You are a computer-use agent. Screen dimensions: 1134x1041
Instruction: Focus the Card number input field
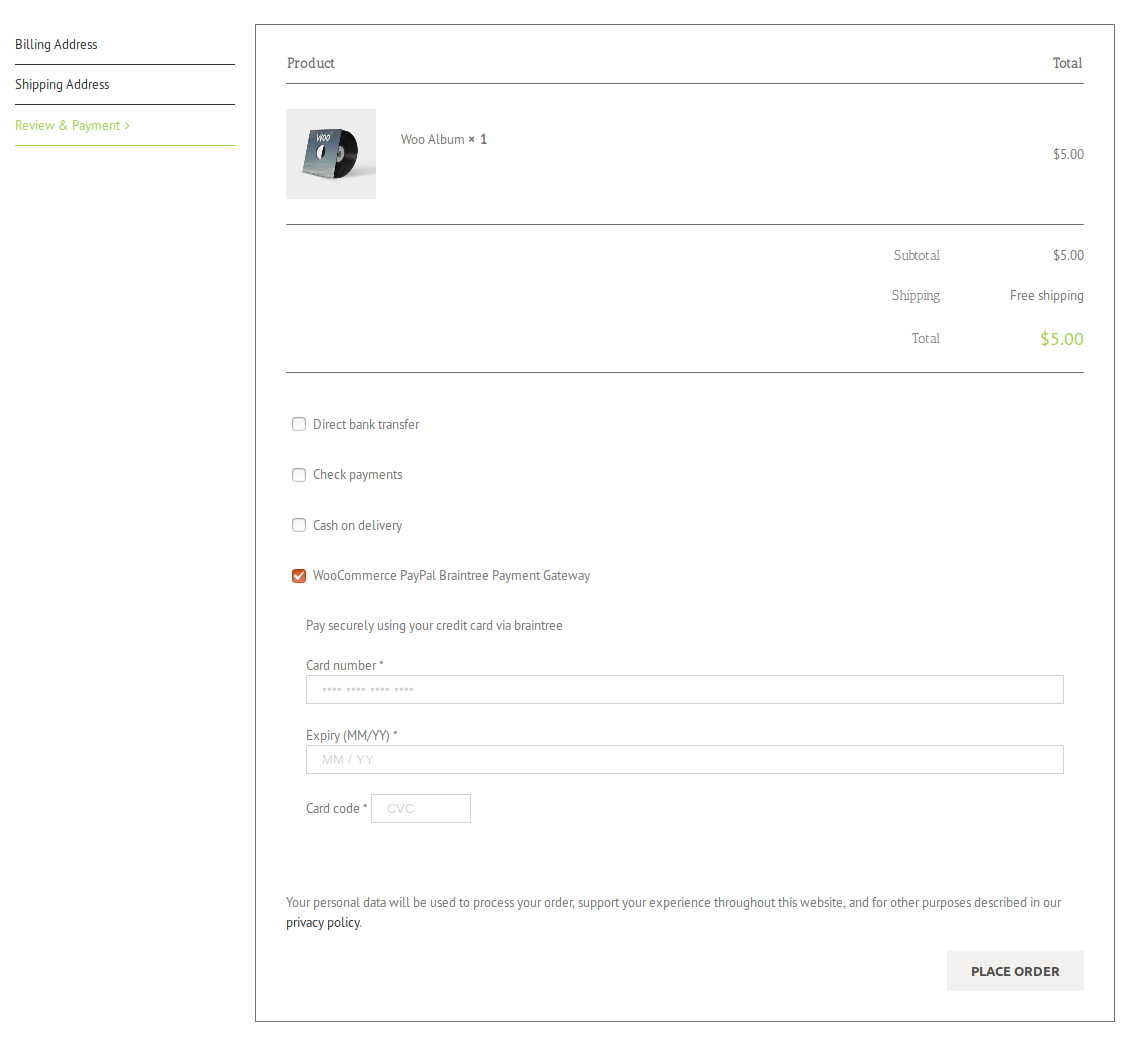click(x=684, y=690)
